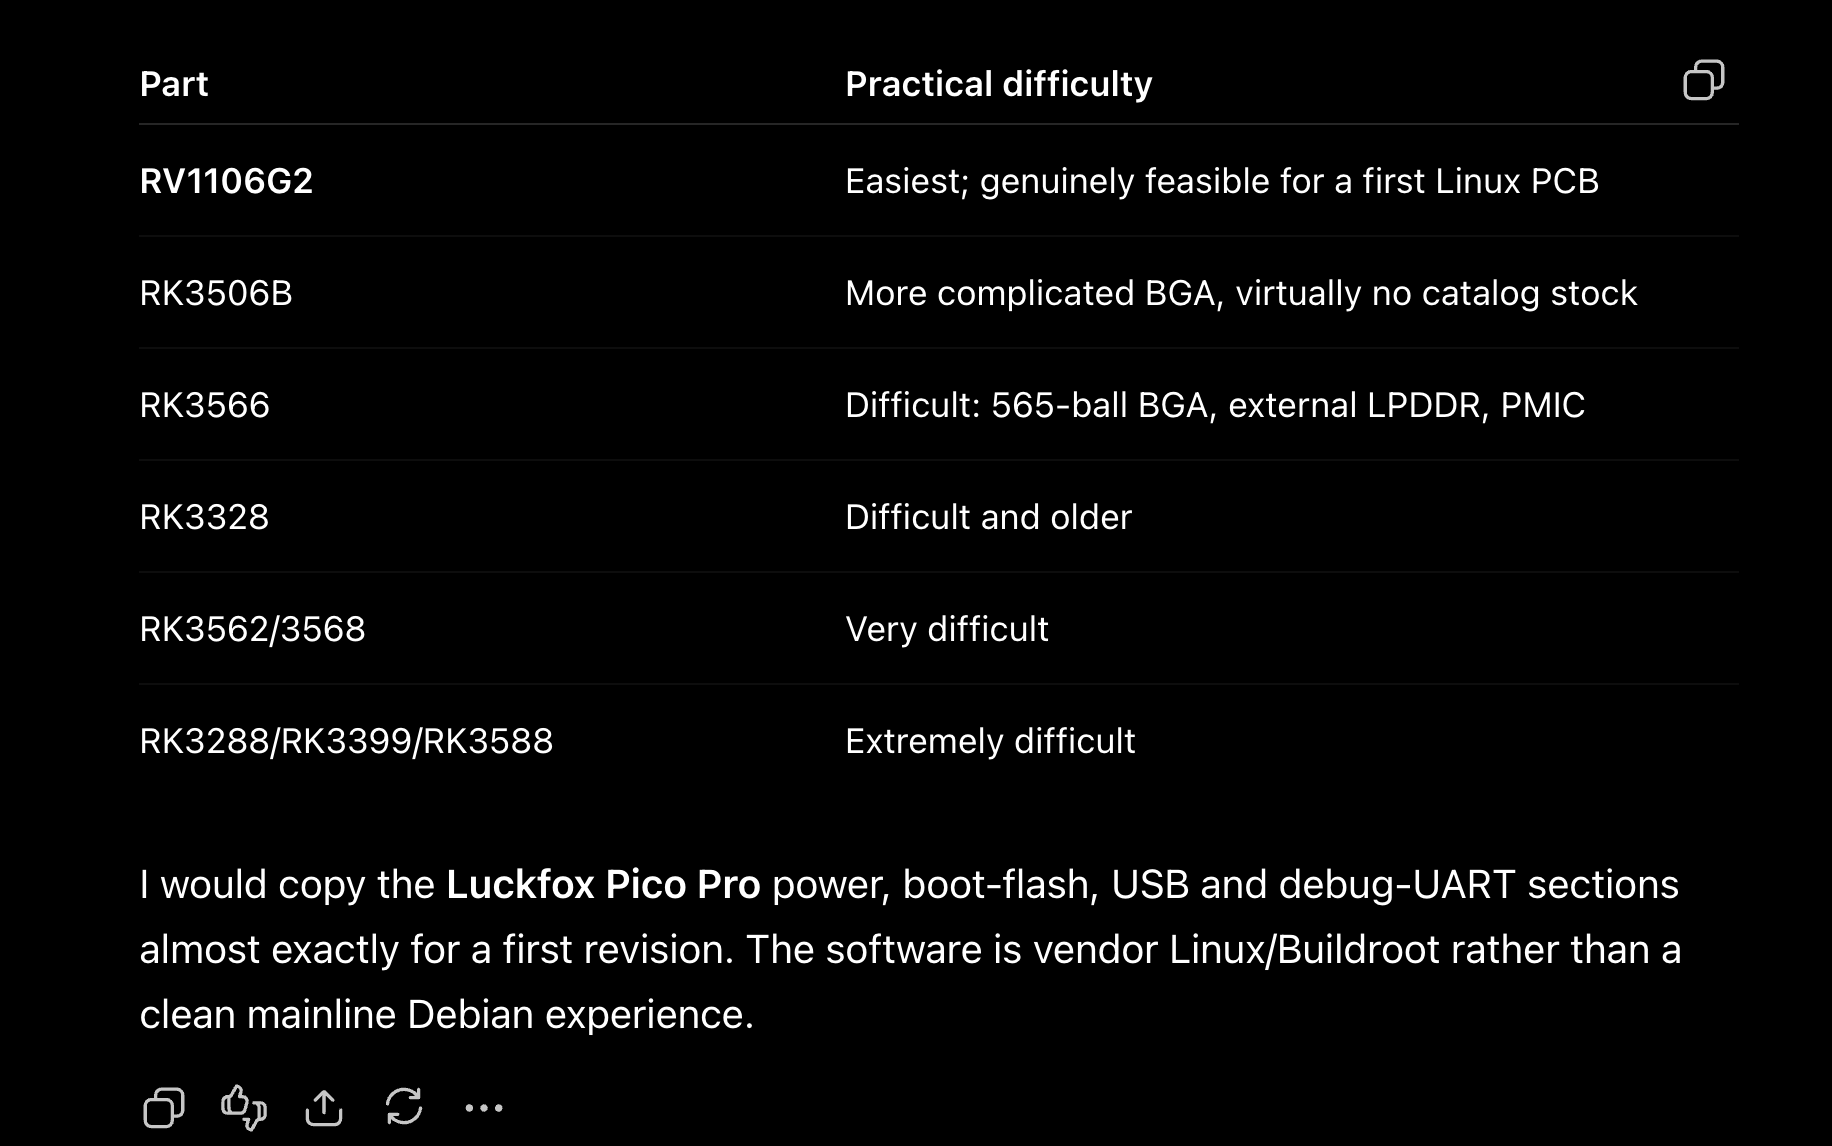Screen dimensions: 1832x1146
Task: Click the bold Luckfox Pico Pro text
Action: pyautogui.click(x=603, y=885)
